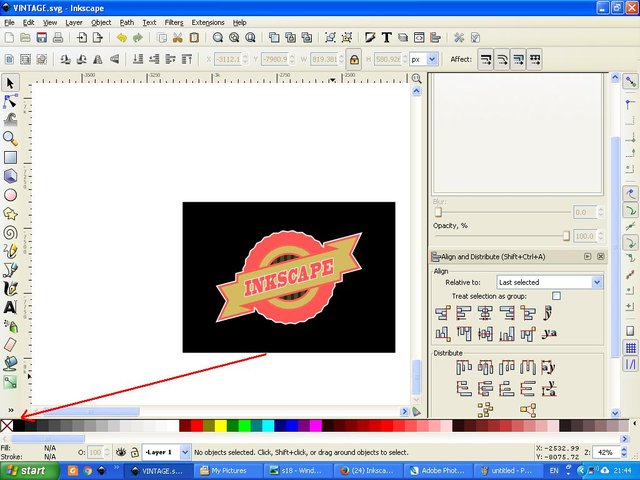Select the Ellipse circle tool
Screen dimensions: 640x480
tap(10, 195)
